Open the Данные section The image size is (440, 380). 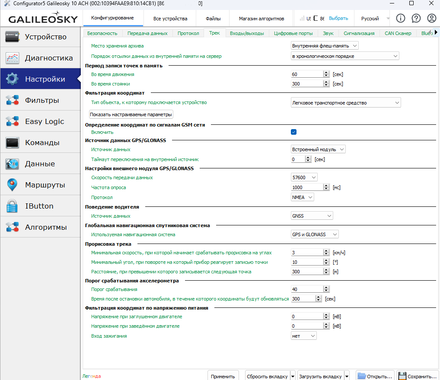(40, 164)
